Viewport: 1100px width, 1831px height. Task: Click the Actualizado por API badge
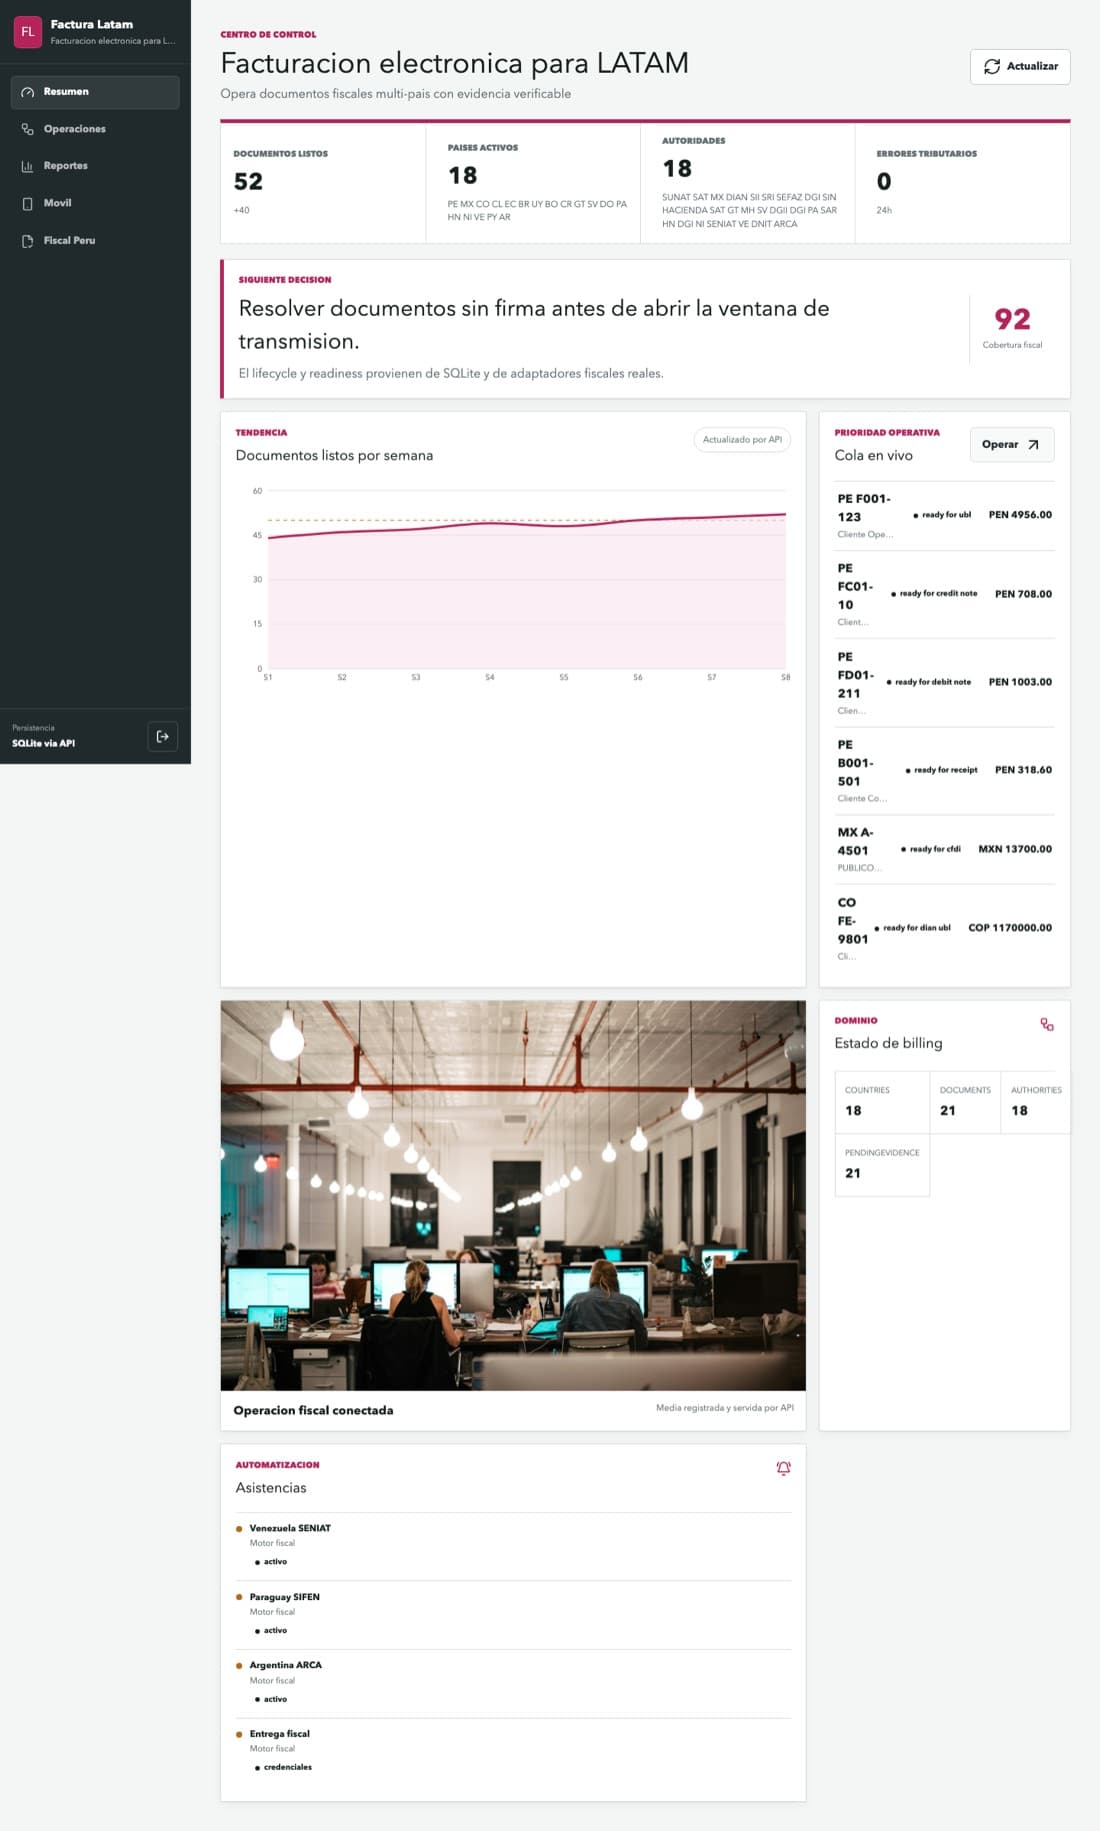point(742,440)
